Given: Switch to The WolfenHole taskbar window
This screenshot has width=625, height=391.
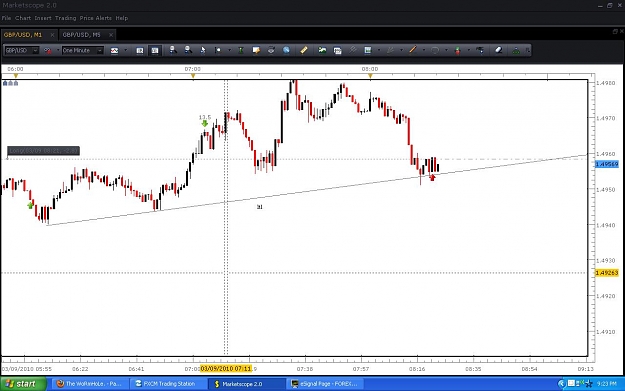Looking at the screenshot, I should (89, 384).
